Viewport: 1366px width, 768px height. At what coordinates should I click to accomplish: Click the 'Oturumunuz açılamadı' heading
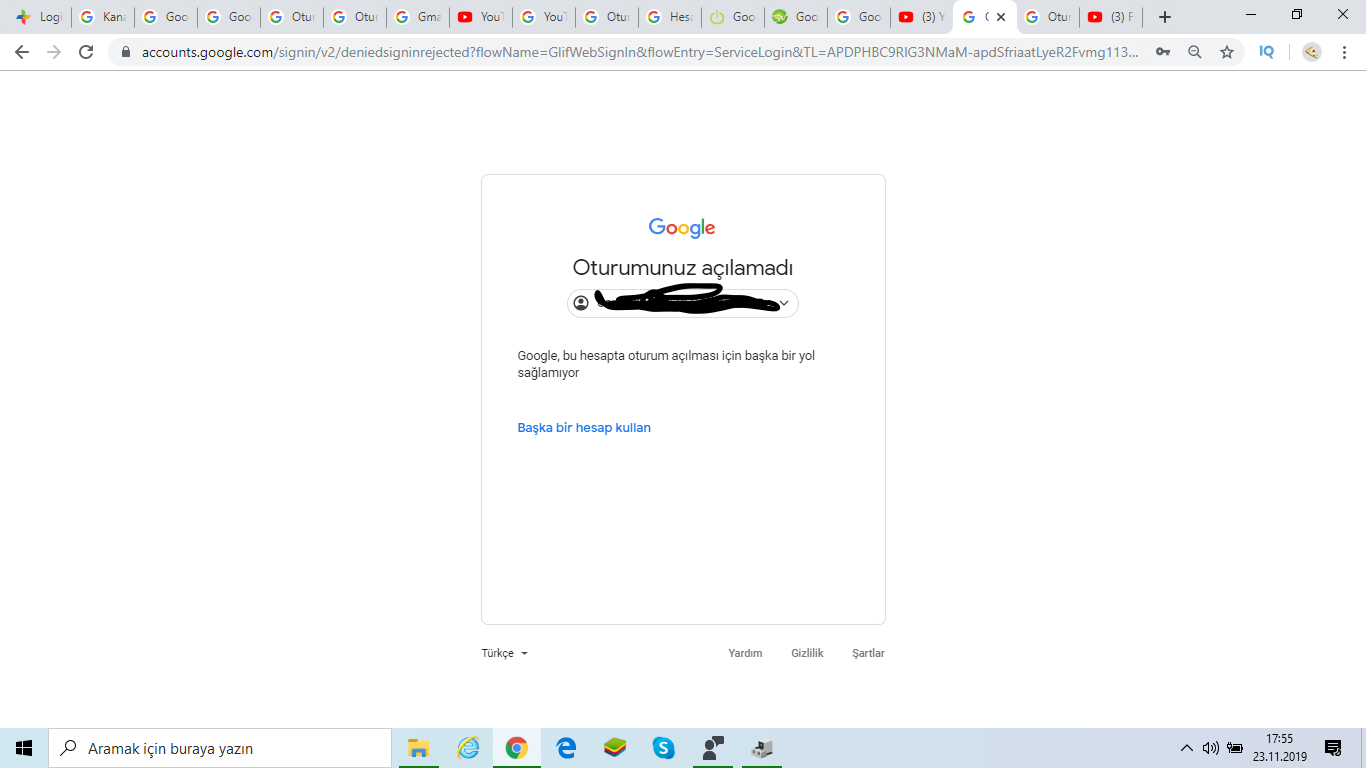click(683, 268)
